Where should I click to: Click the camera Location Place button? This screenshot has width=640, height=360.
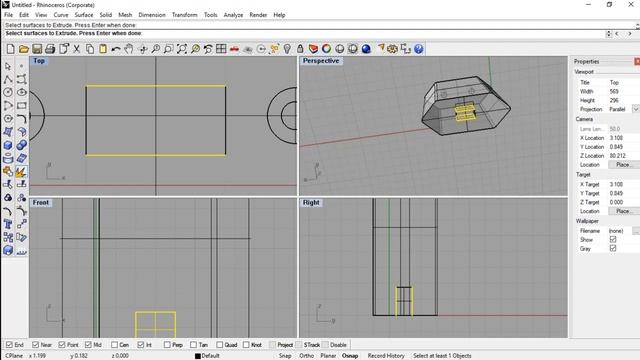pos(624,164)
